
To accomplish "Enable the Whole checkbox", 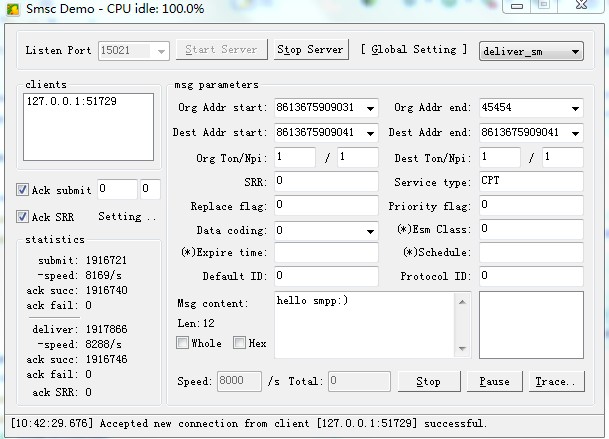I will pos(182,343).
